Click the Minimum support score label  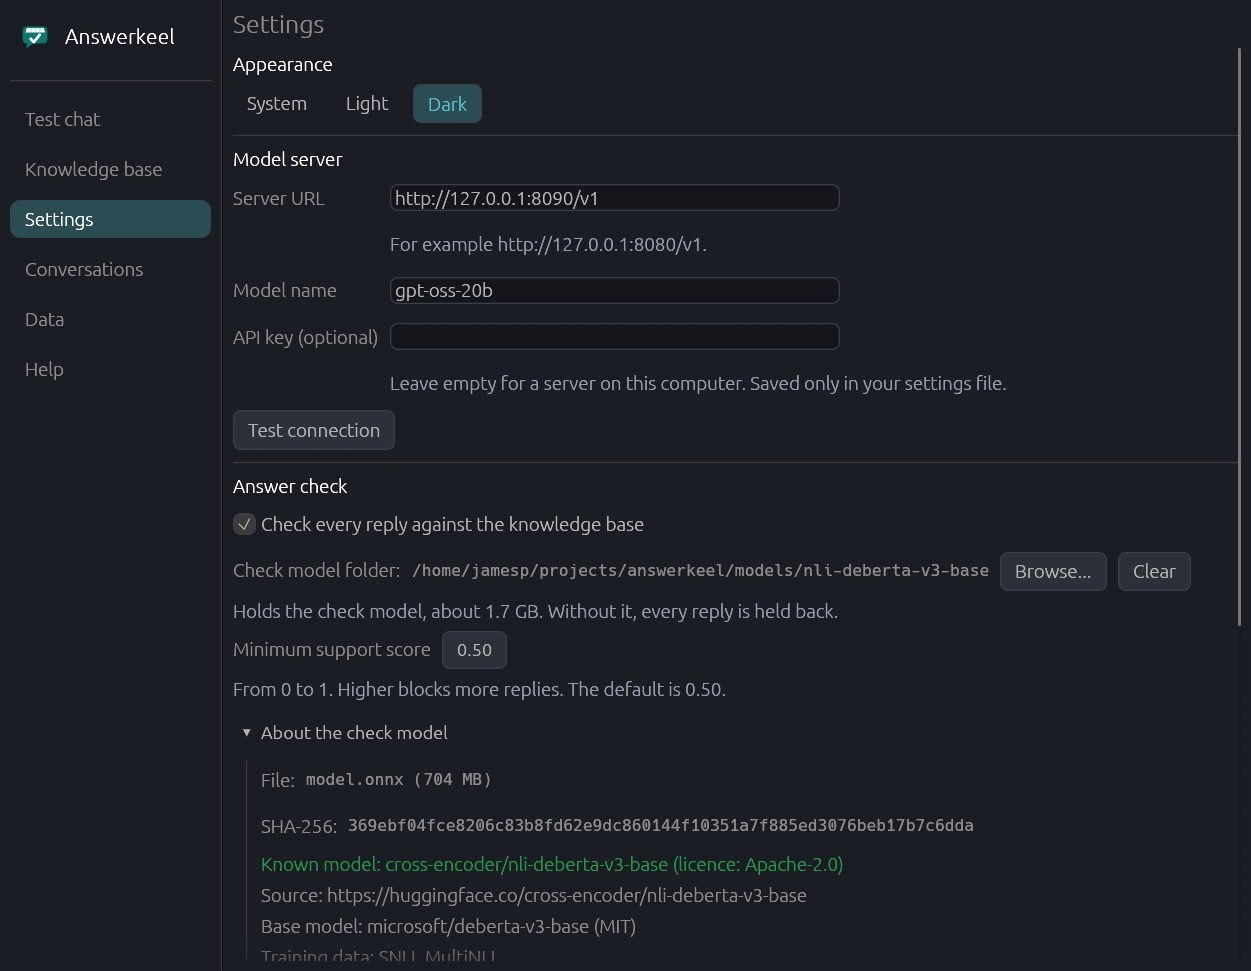(x=332, y=650)
